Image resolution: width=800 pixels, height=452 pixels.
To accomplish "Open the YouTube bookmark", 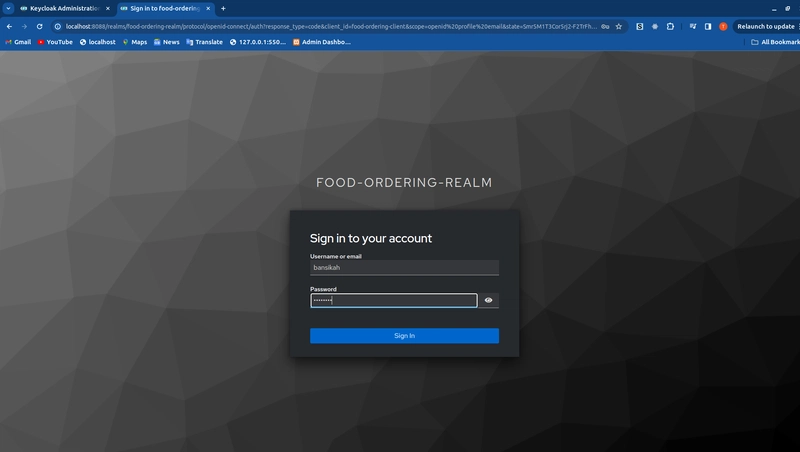I will pos(55,42).
